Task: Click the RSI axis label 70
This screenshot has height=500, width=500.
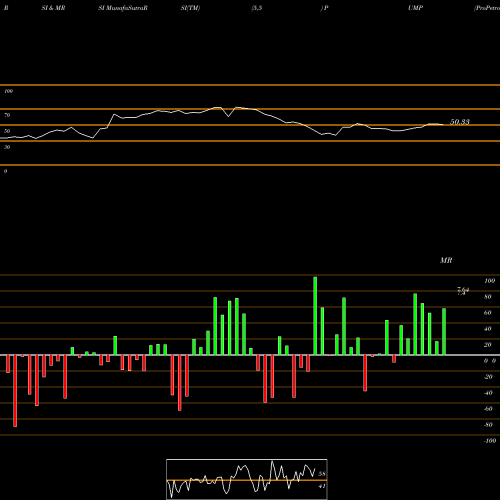Action: pyautogui.click(x=7, y=115)
